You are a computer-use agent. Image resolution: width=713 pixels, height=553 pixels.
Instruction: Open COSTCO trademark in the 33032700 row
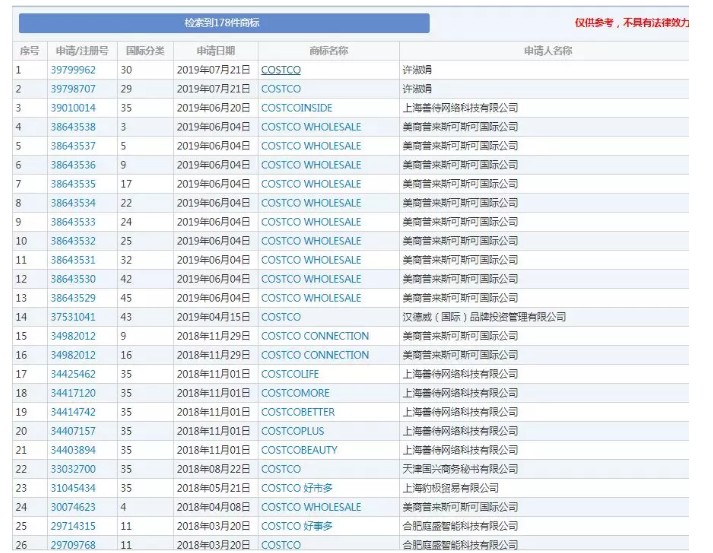point(281,469)
